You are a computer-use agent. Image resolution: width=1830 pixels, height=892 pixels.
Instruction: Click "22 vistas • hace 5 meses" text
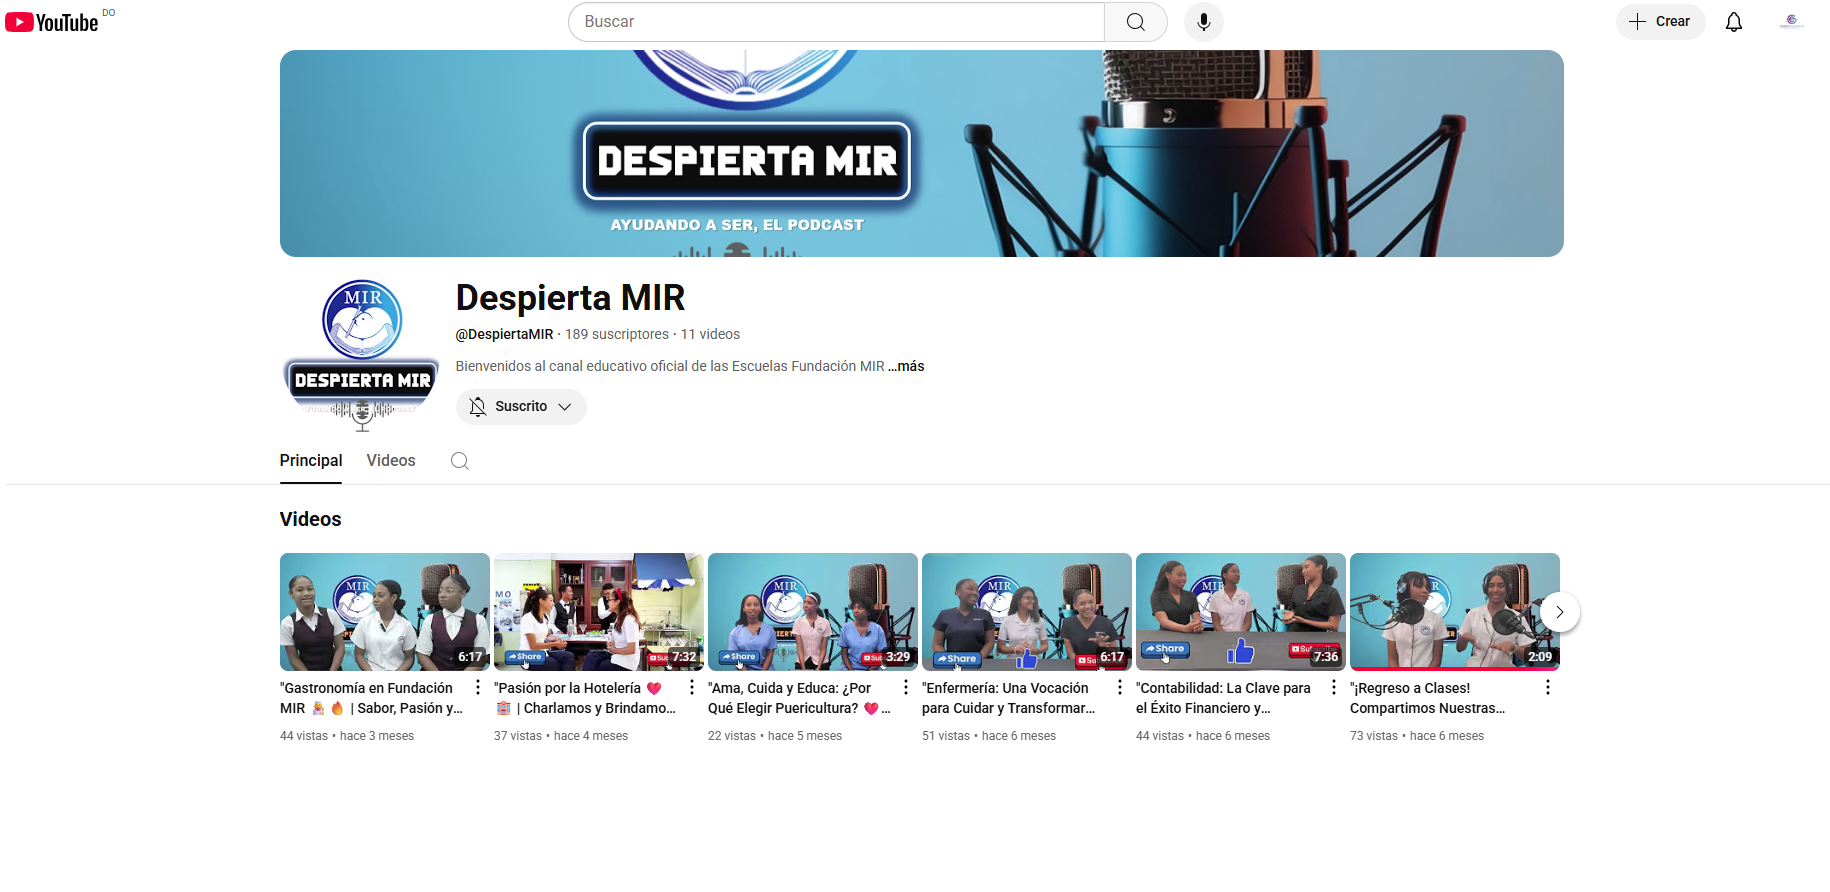pos(775,736)
